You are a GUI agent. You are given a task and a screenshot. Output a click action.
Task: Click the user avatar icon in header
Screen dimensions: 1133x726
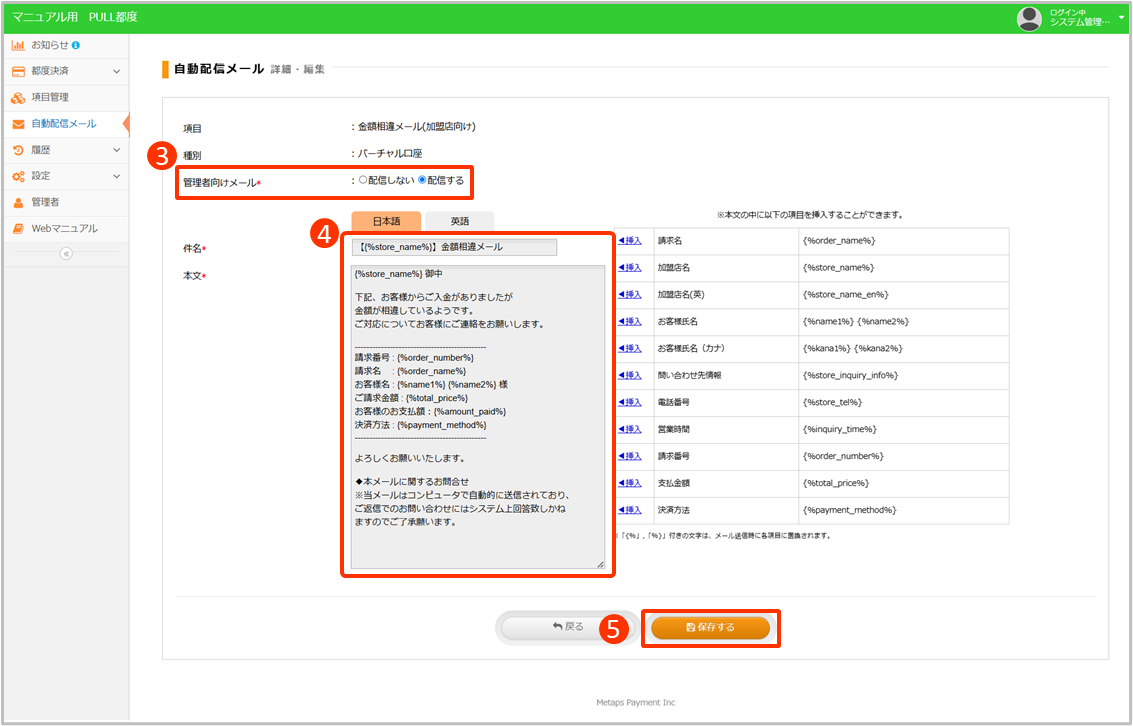point(1029,18)
